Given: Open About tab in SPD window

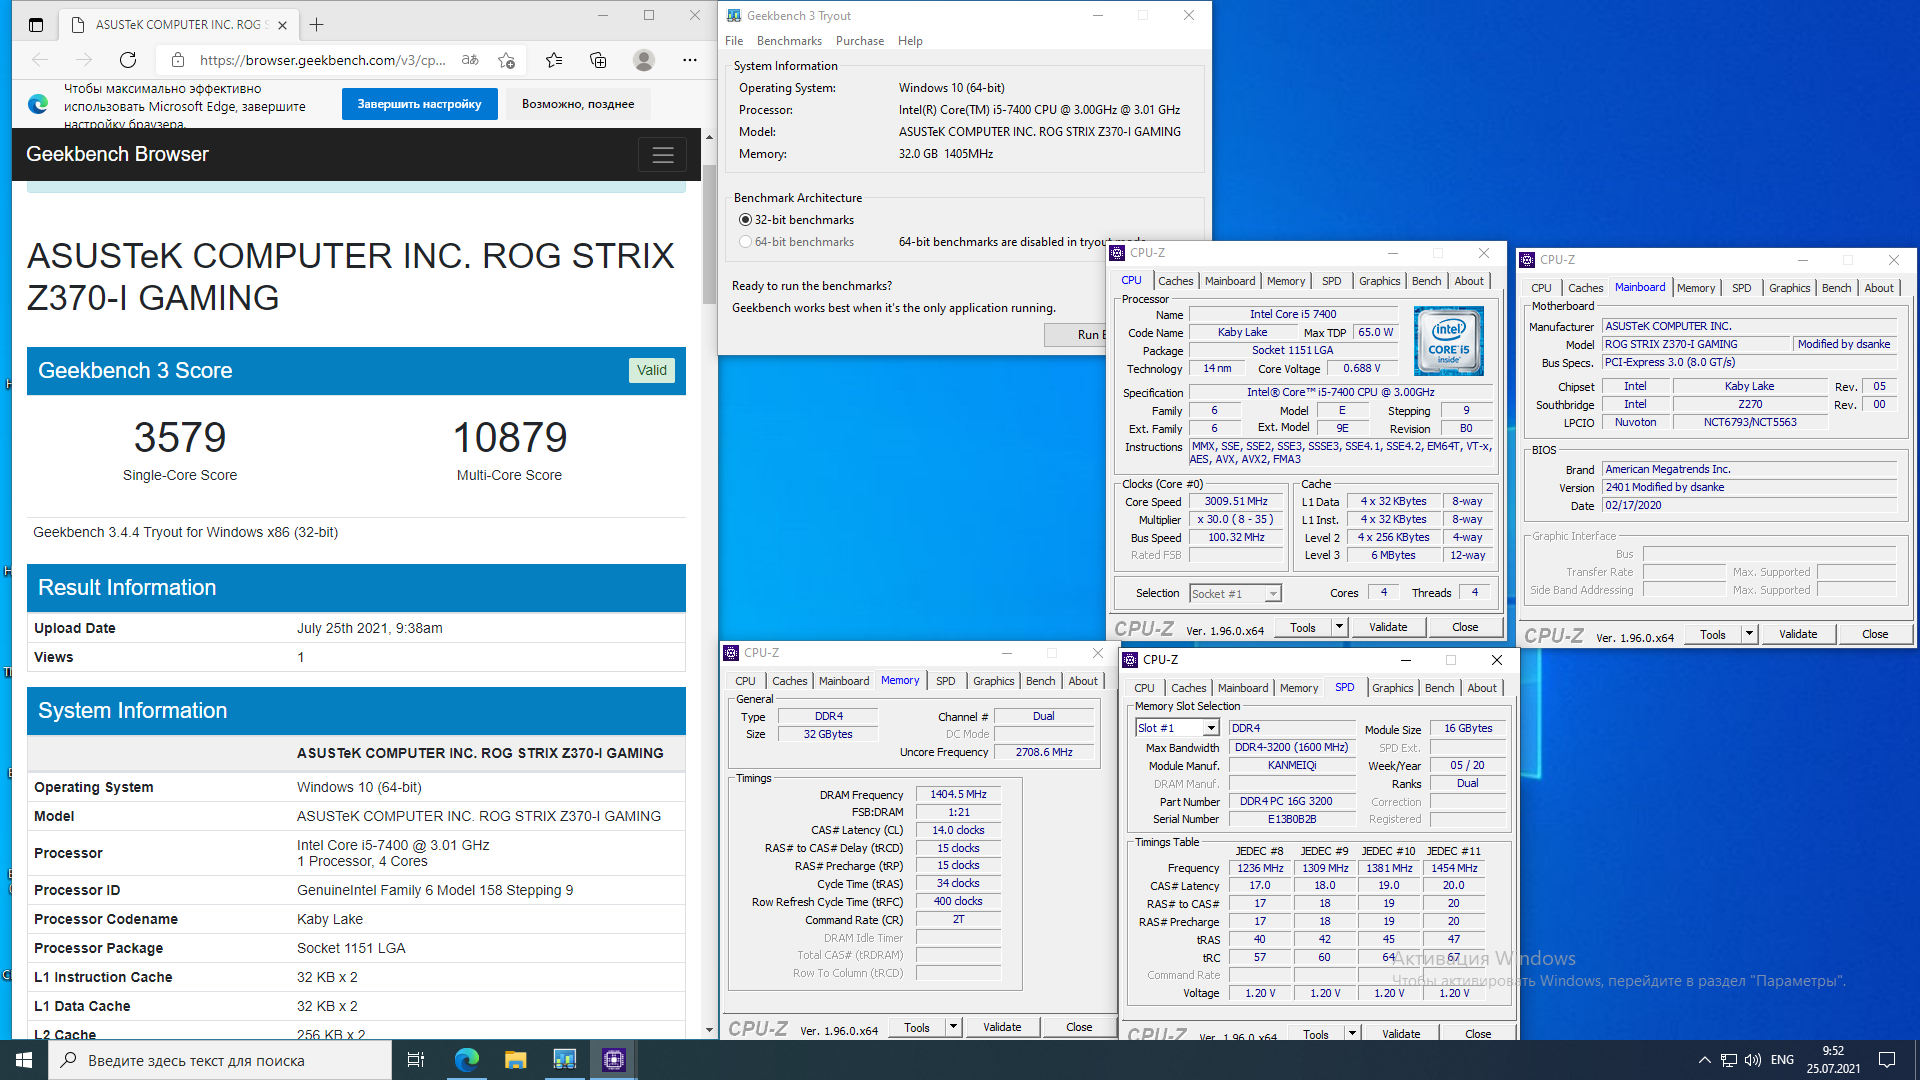Looking at the screenshot, I should coord(1482,688).
